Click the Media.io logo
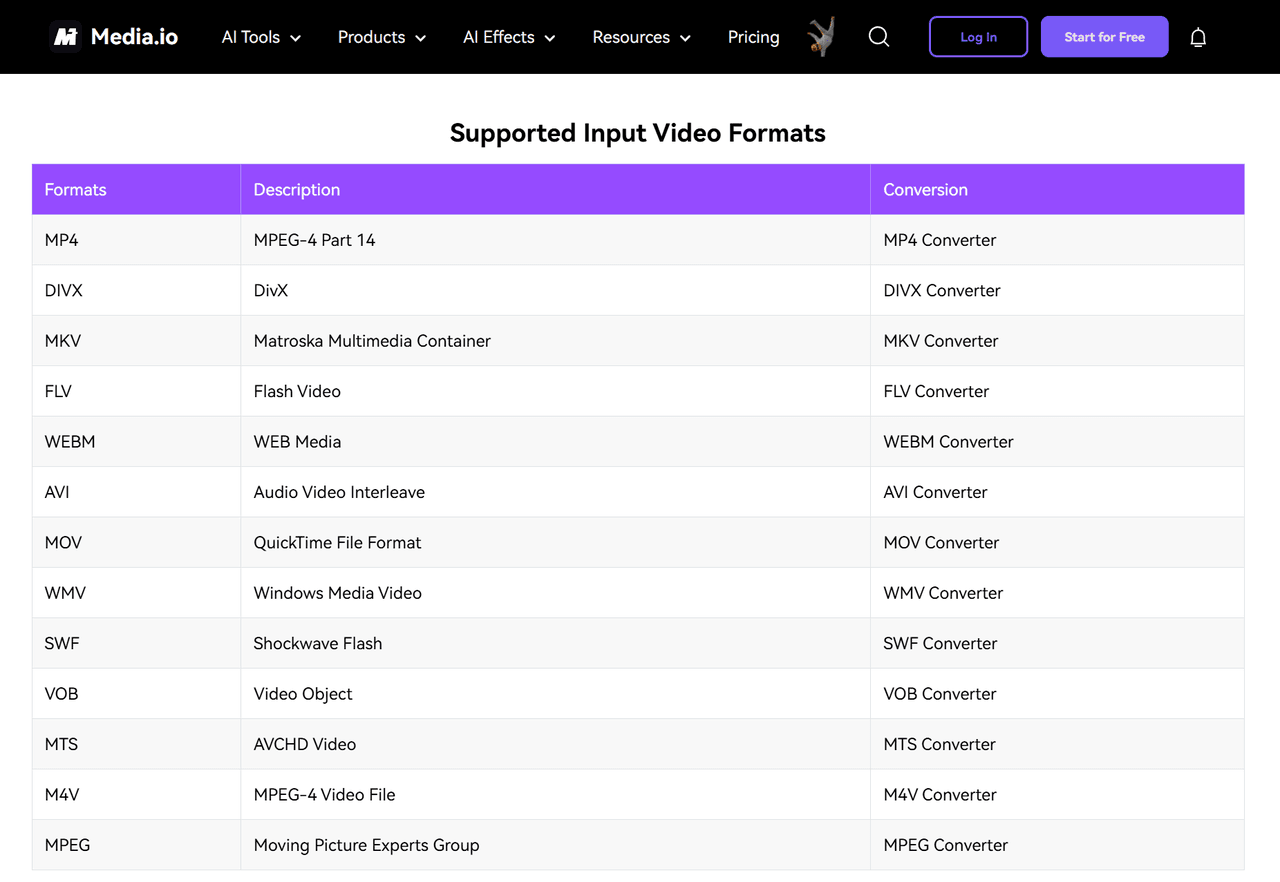 [x=114, y=37]
